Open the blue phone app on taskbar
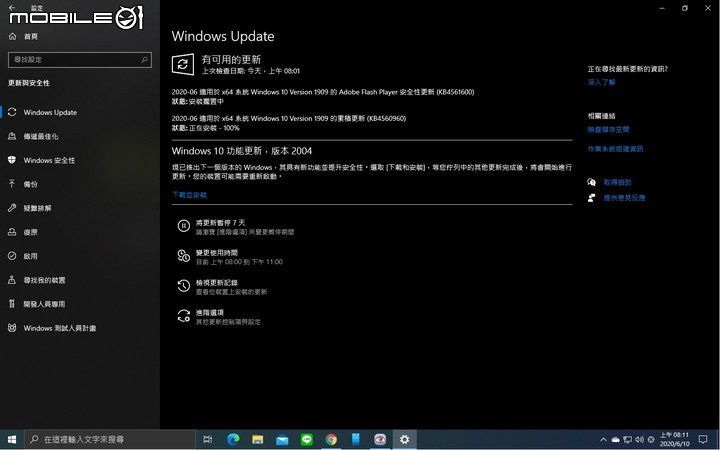 coord(355,439)
